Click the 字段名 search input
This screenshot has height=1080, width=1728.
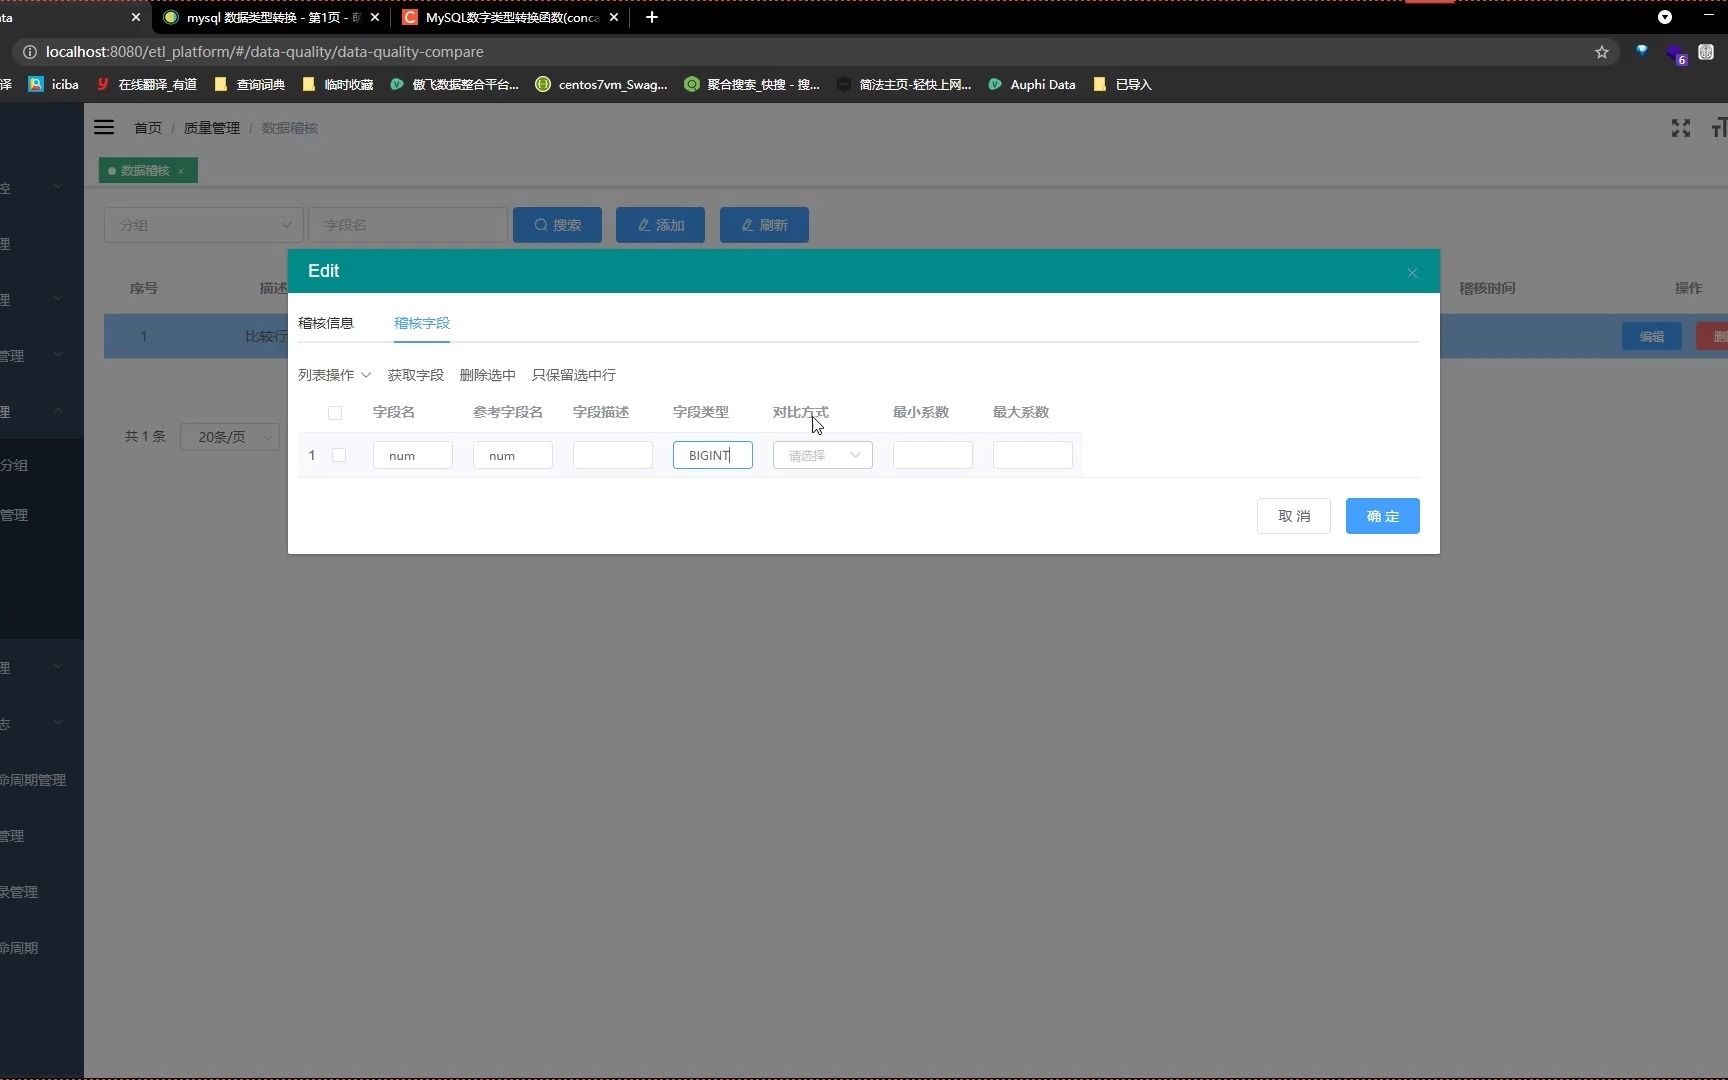tap(408, 225)
